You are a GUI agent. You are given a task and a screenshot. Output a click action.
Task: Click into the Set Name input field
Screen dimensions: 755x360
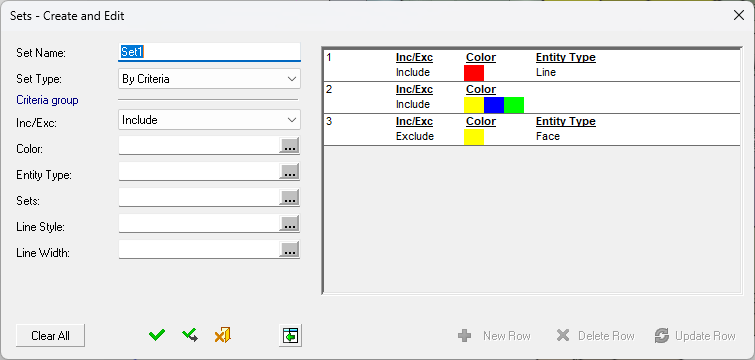209,52
